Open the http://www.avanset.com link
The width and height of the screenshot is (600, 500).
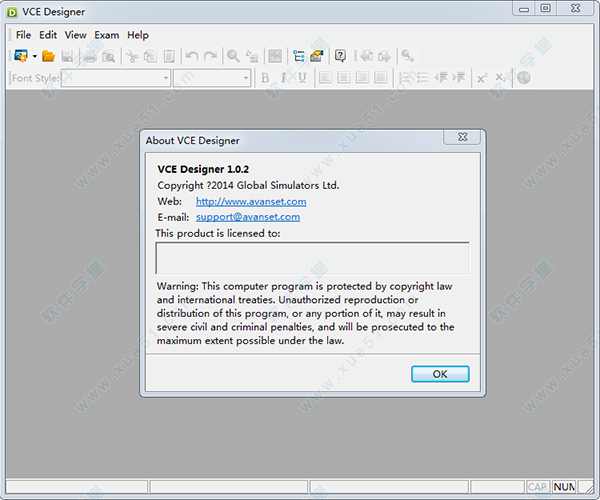coord(251,201)
